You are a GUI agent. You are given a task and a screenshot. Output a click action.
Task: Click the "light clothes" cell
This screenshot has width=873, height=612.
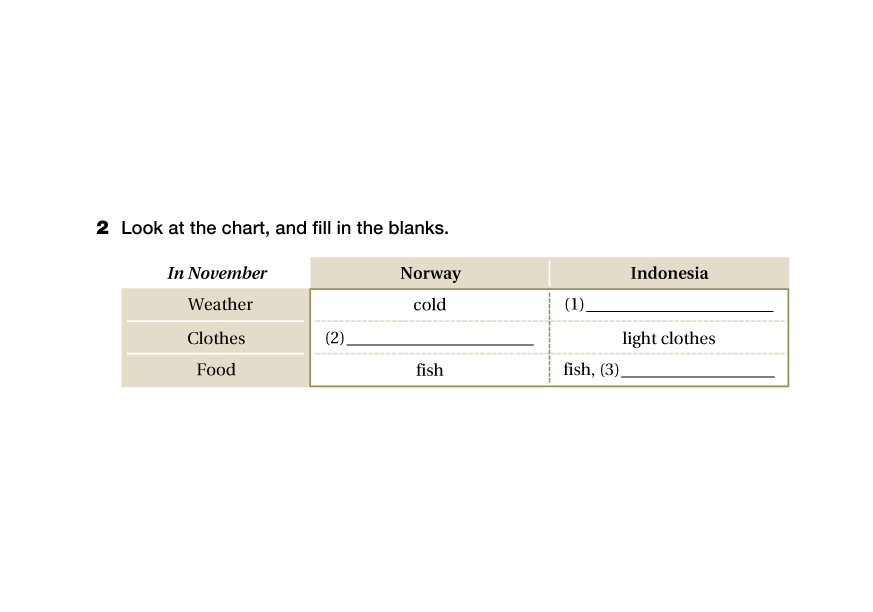pyautogui.click(x=669, y=338)
